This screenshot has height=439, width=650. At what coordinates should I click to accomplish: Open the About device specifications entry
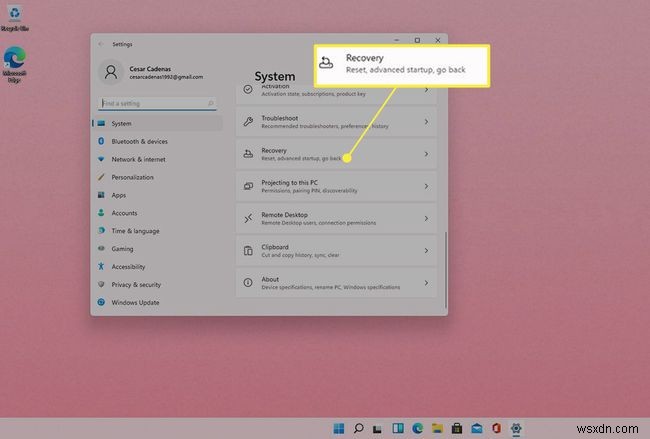pyautogui.click(x=336, y=283)
